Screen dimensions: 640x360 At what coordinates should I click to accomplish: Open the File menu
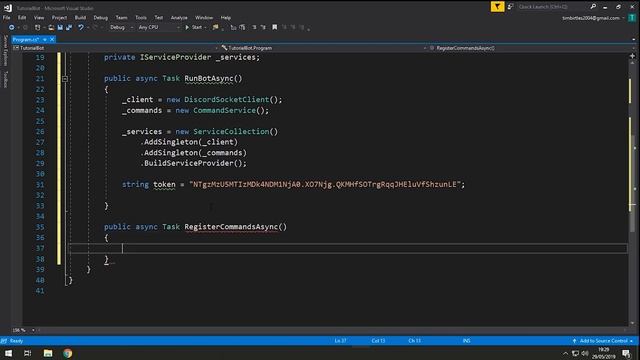7,18
